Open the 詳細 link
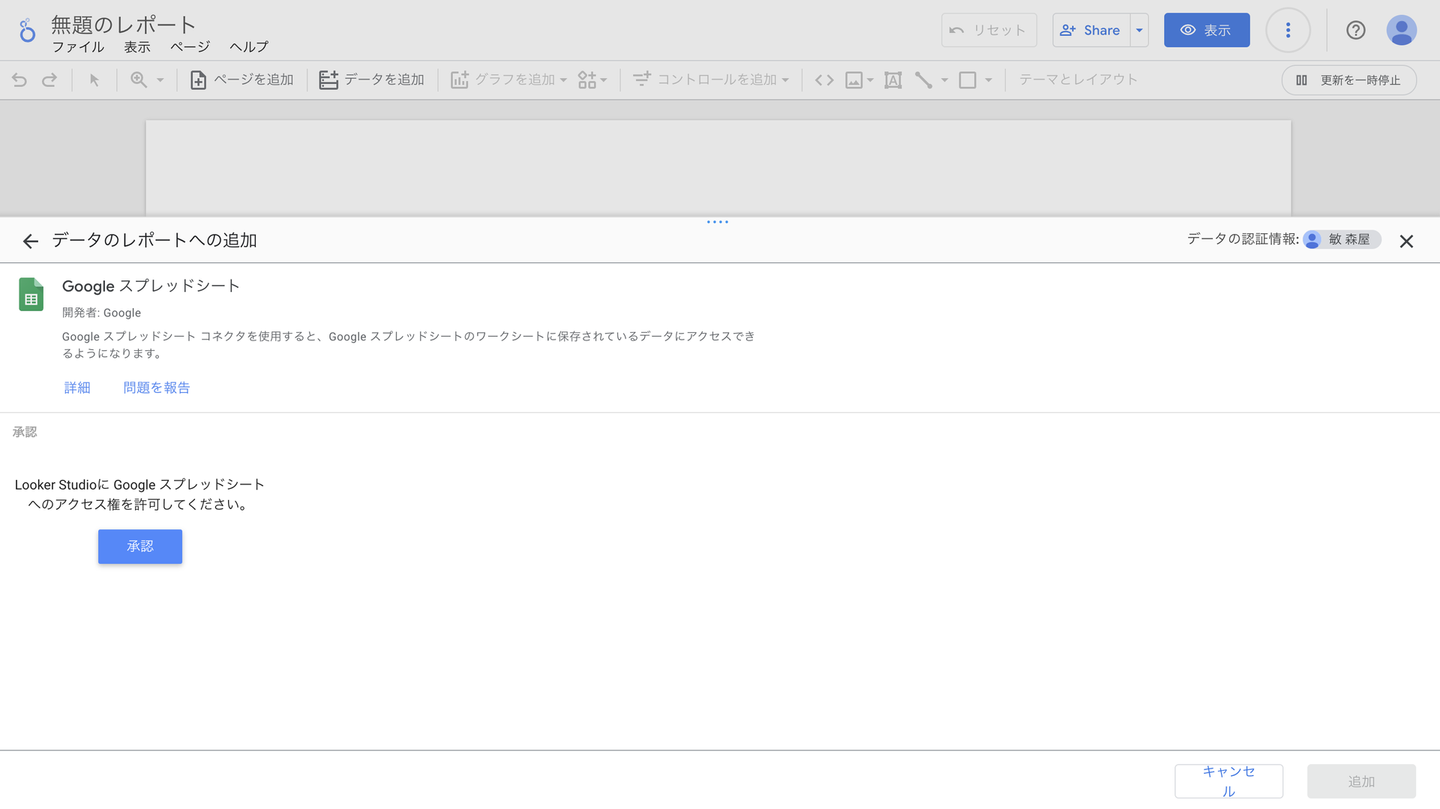The image size is (1440, 809). coord(77,388)
